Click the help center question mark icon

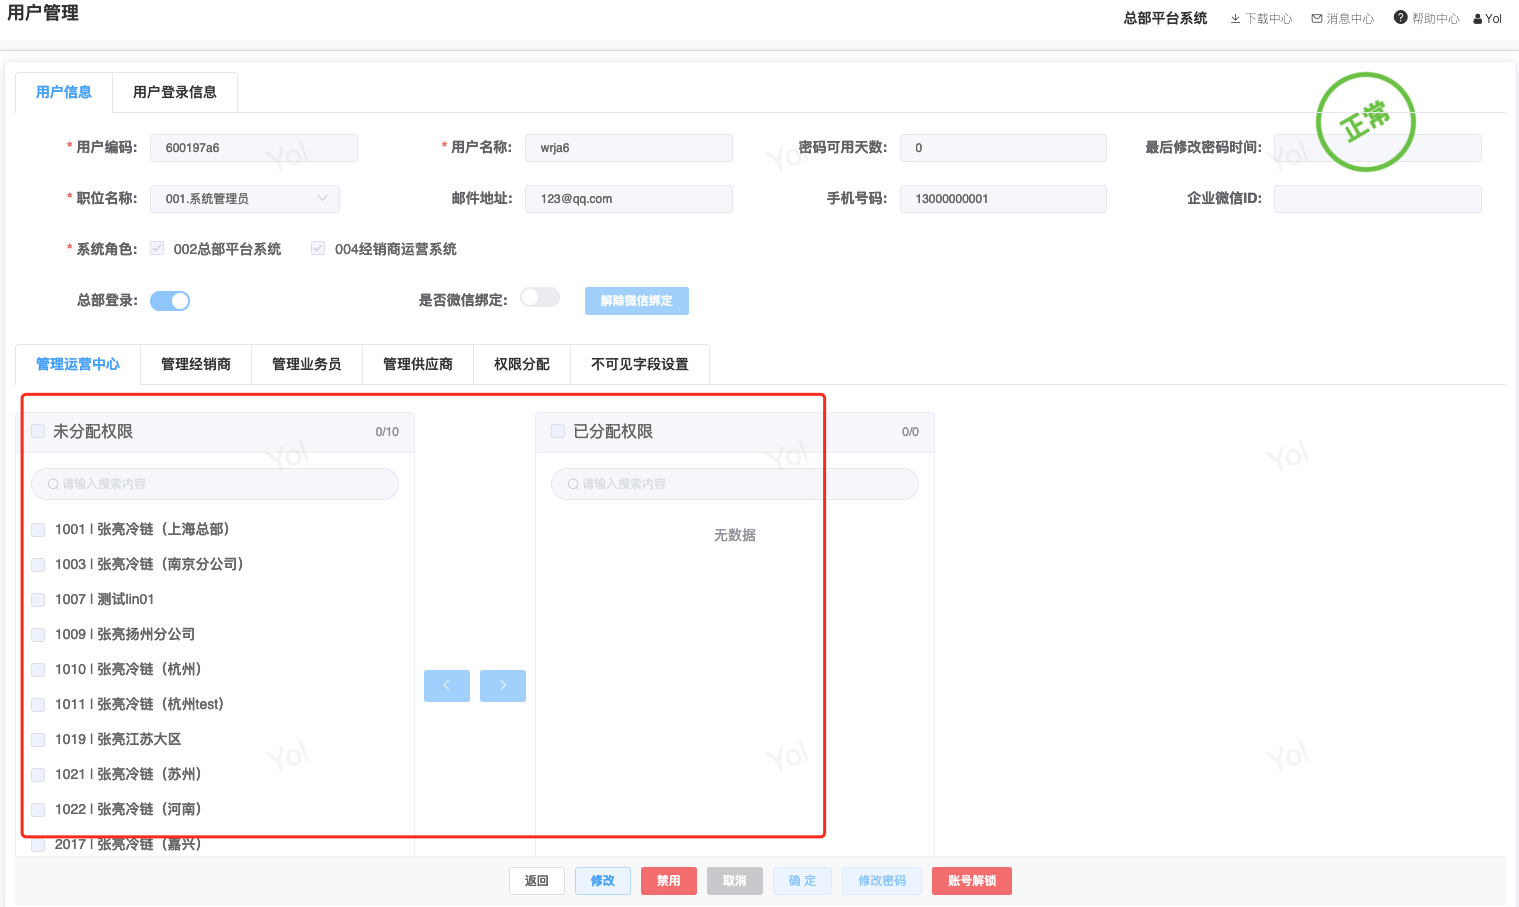point(1400,17)
